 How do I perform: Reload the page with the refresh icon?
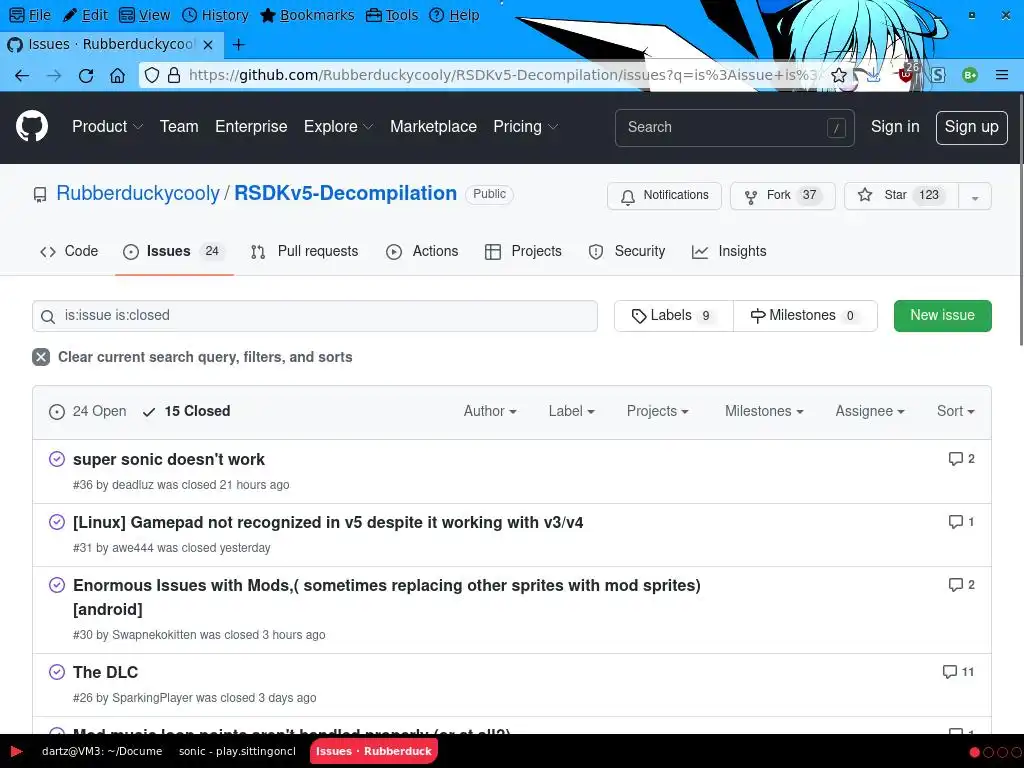86,76
